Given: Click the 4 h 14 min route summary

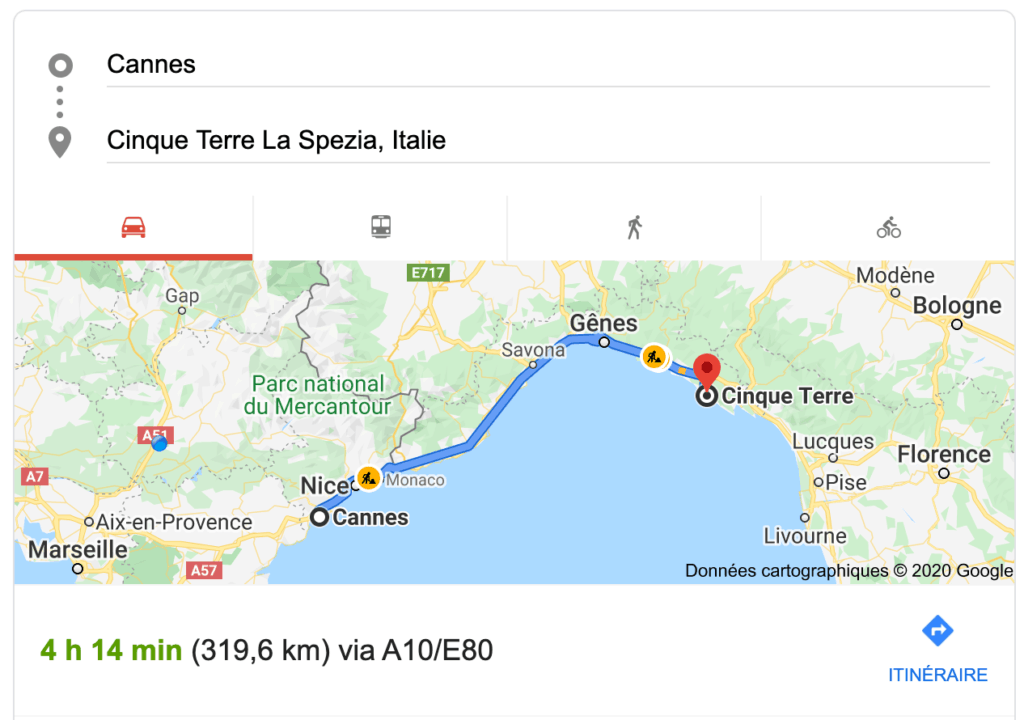Looking at the screenshot, I should point(111,651).
